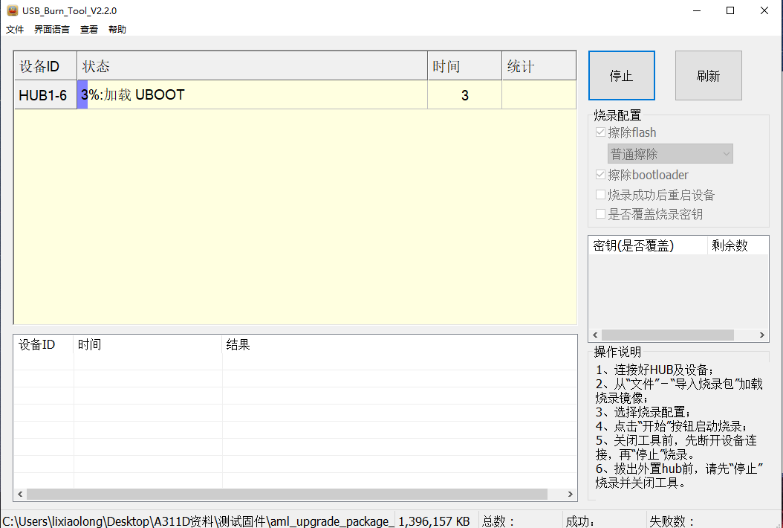Click the 剩余数 column header
Screen dimensions: 783x528
(x=738, y=246)
